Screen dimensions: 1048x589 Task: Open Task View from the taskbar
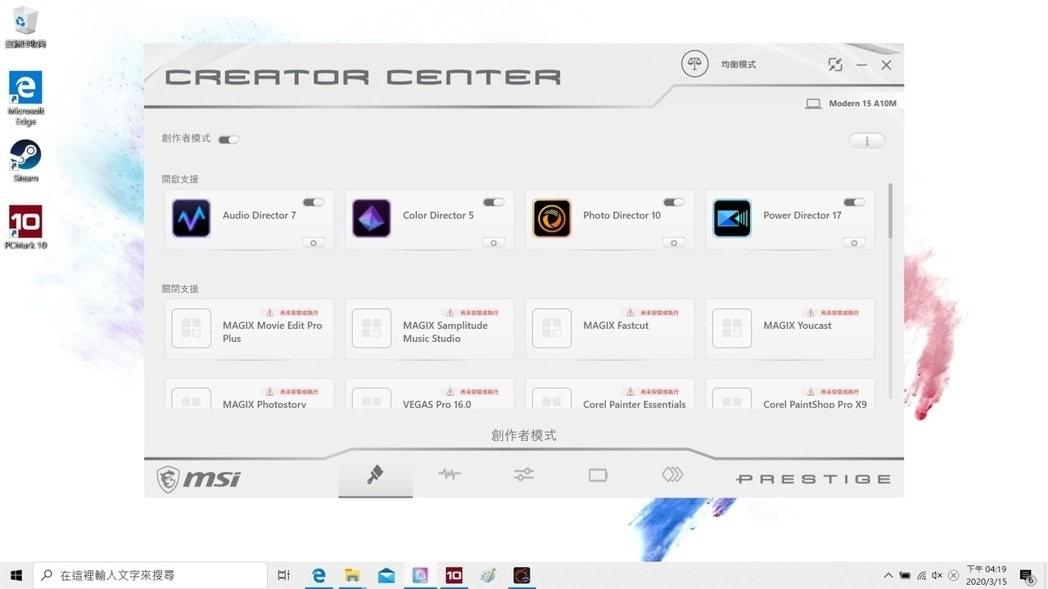pos(283,575)
